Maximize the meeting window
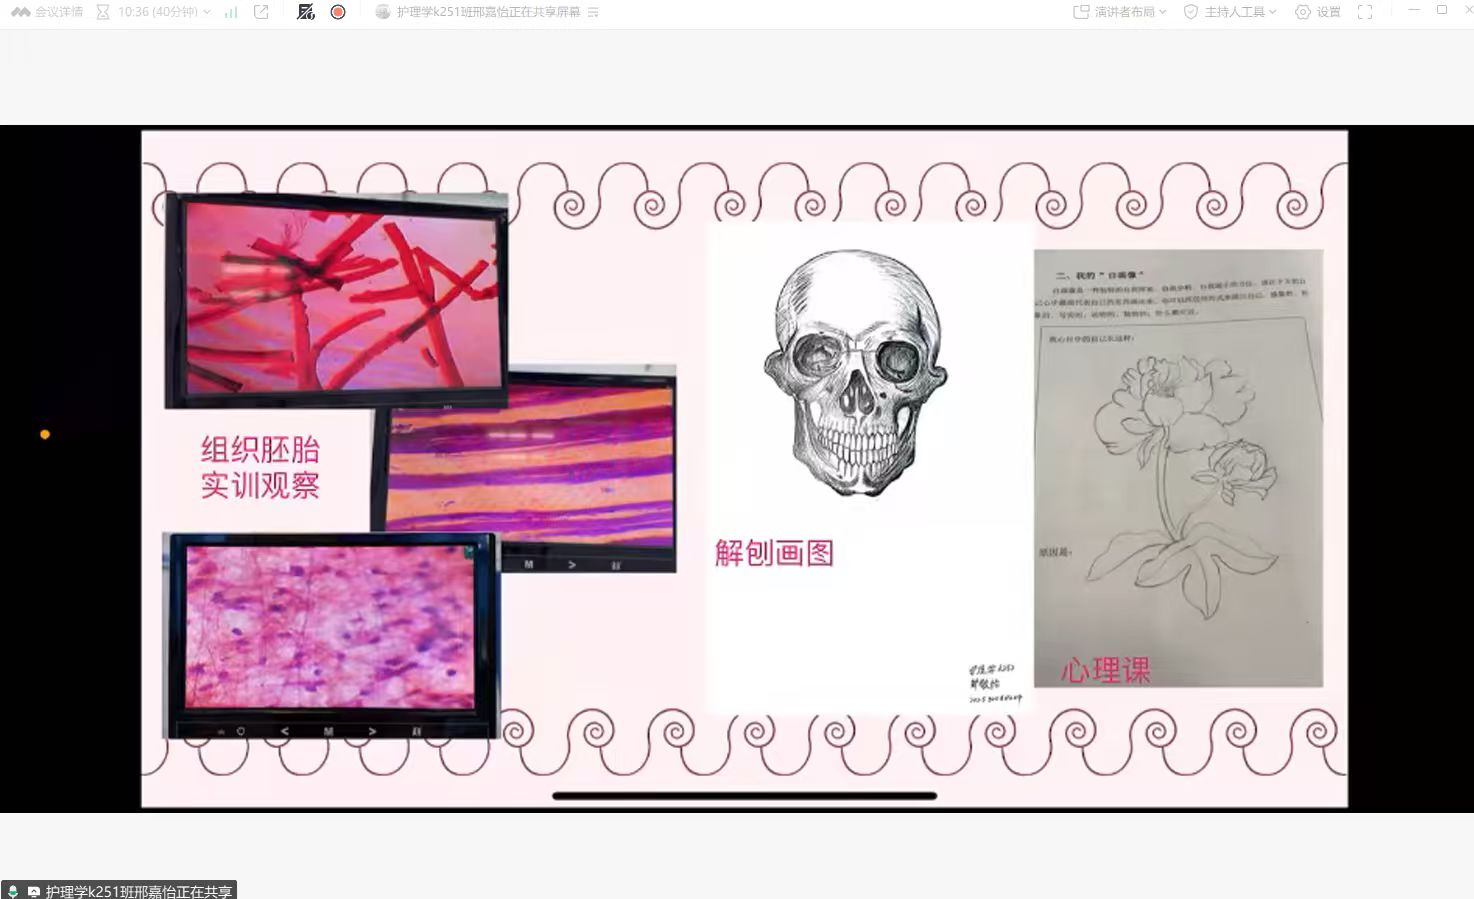This screenshot has width=1474, height=899. click(x=1441, y=10)
